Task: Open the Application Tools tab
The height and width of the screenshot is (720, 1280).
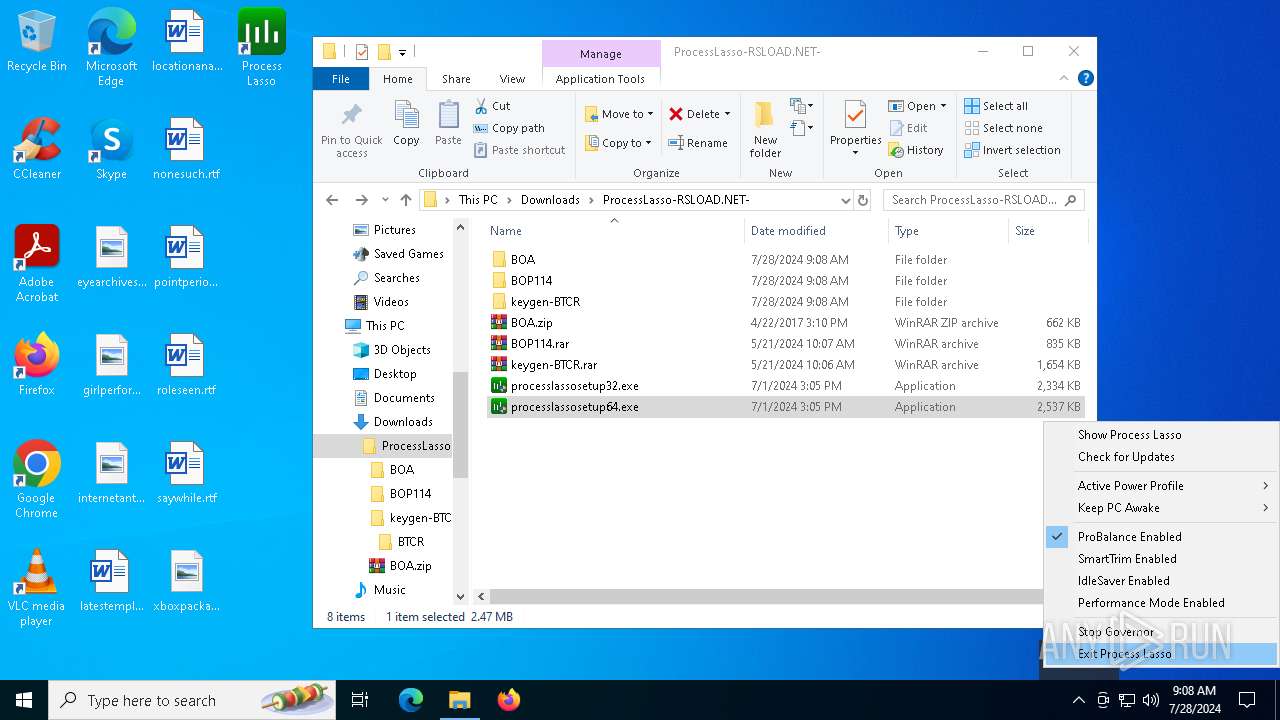Action: click(600, 79)
